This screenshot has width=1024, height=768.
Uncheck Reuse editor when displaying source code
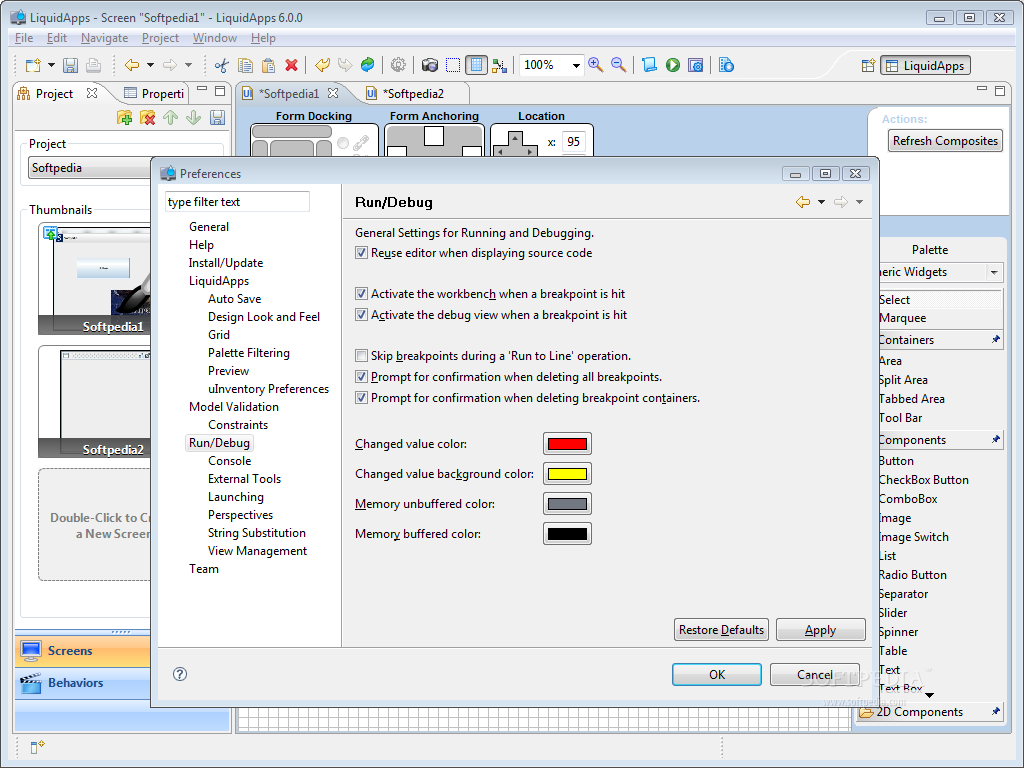361,253
